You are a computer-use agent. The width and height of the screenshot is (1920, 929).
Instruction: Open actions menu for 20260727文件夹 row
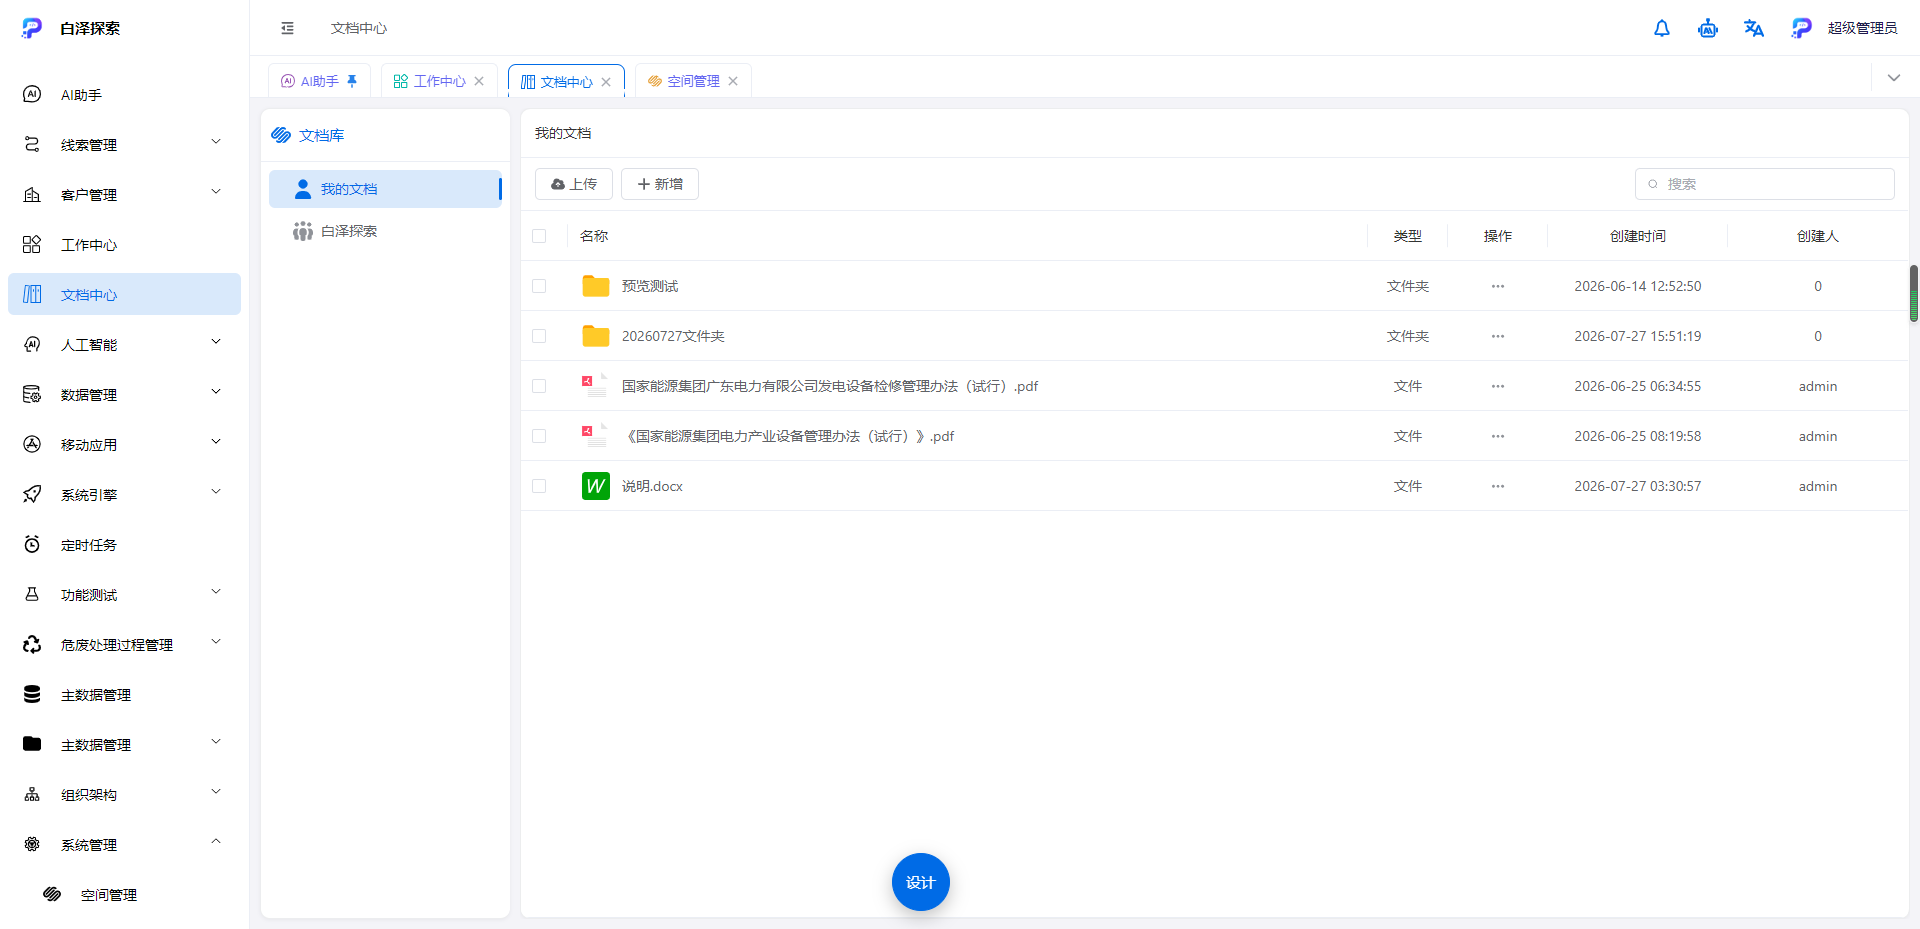click(x=1498, y=336)
